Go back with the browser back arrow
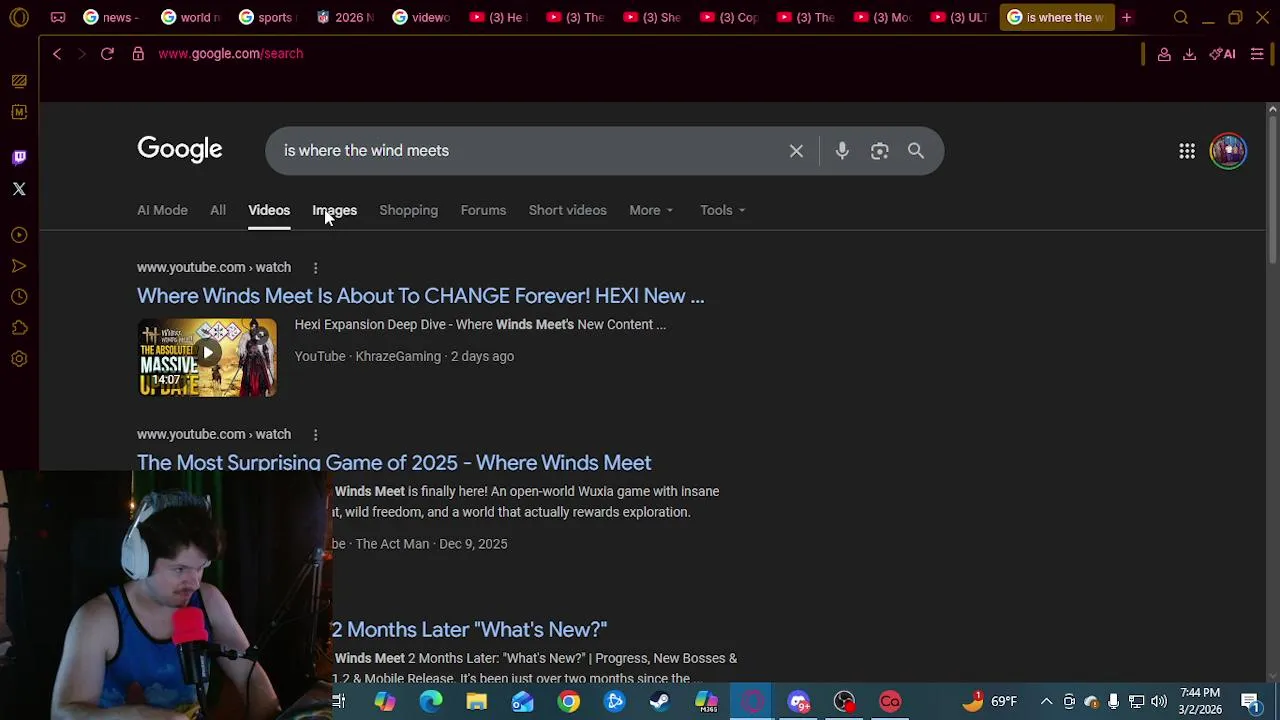Viewport: 1280px width, 720px height. coord(57,54)
